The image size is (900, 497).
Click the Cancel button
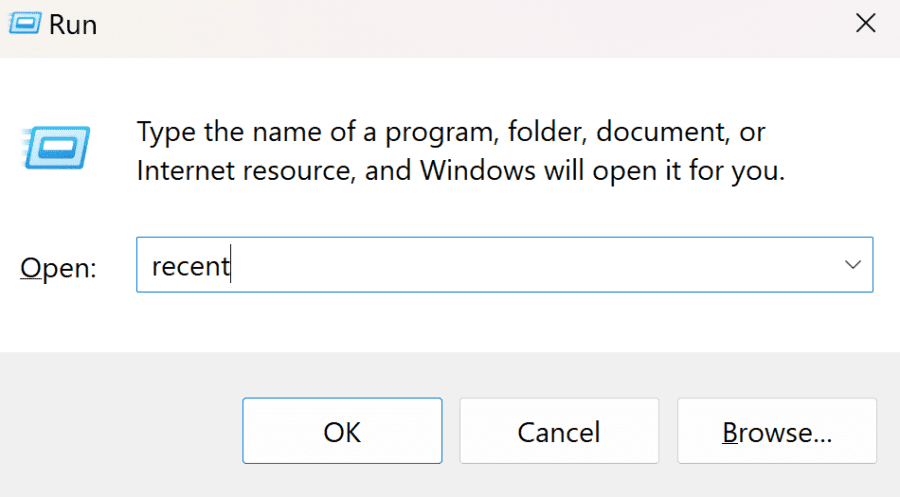[x=559, y=431]
